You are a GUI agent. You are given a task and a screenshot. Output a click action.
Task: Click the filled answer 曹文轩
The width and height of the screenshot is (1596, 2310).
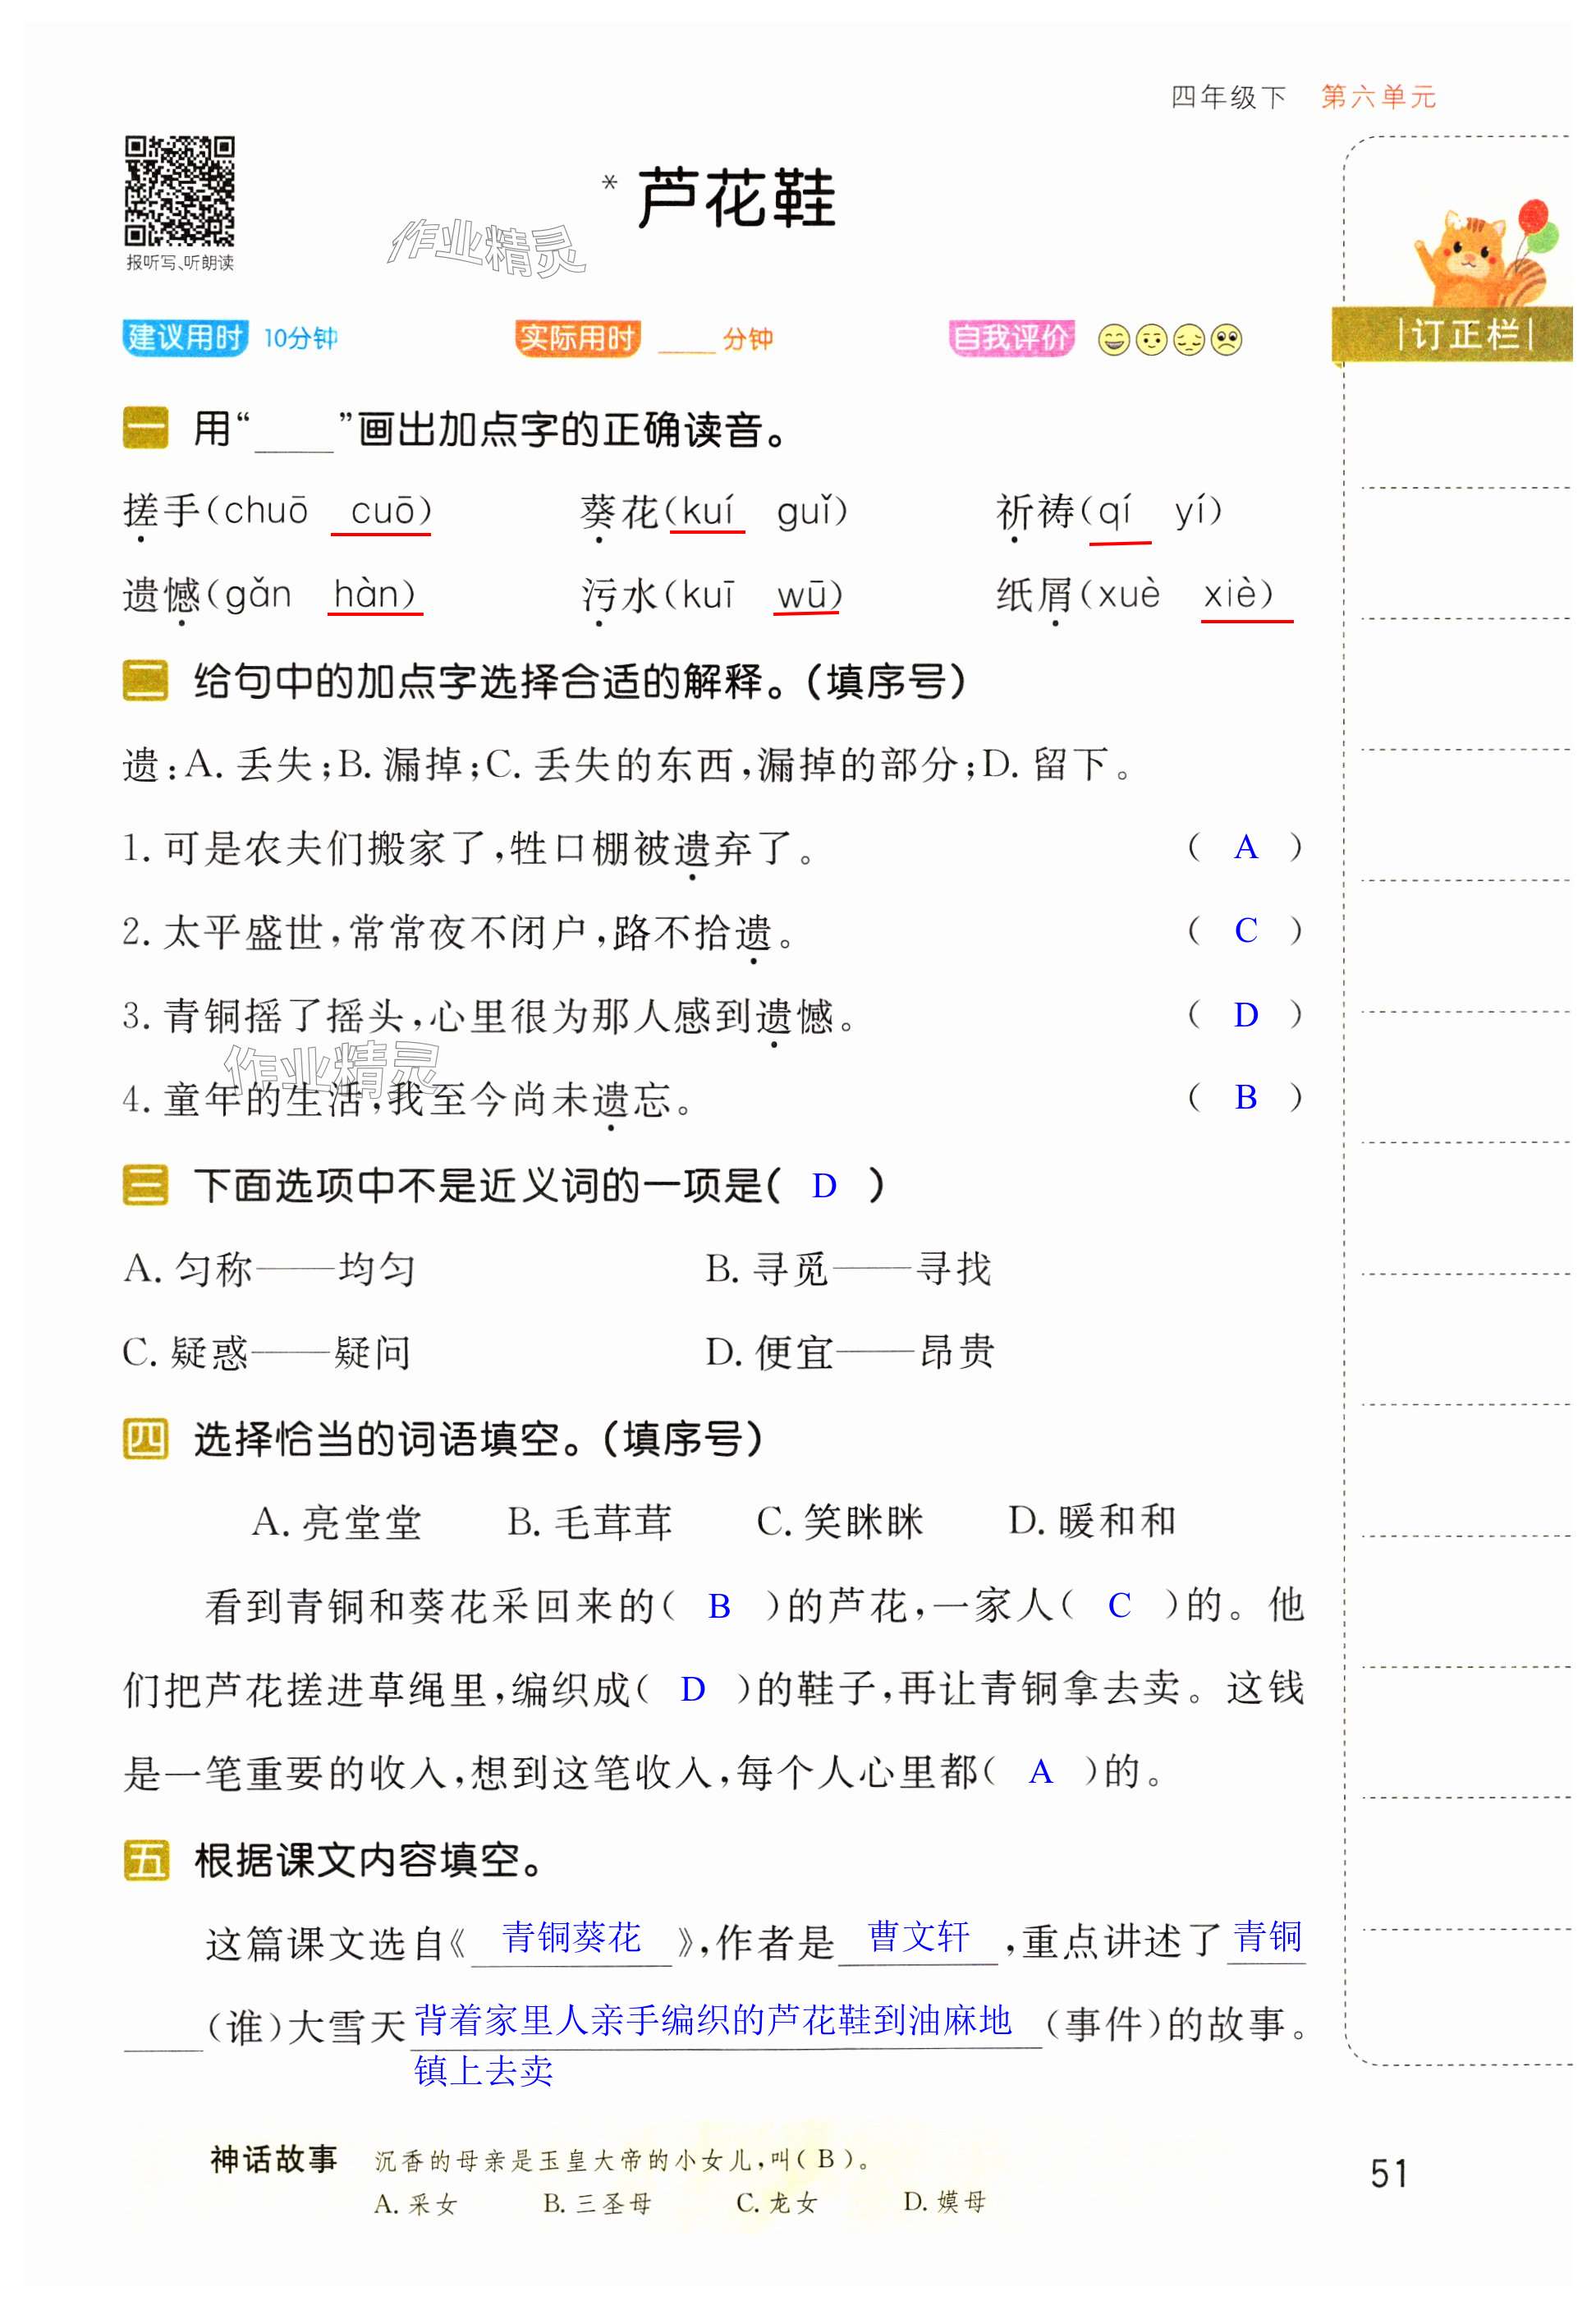click(x=918, y=1937)
